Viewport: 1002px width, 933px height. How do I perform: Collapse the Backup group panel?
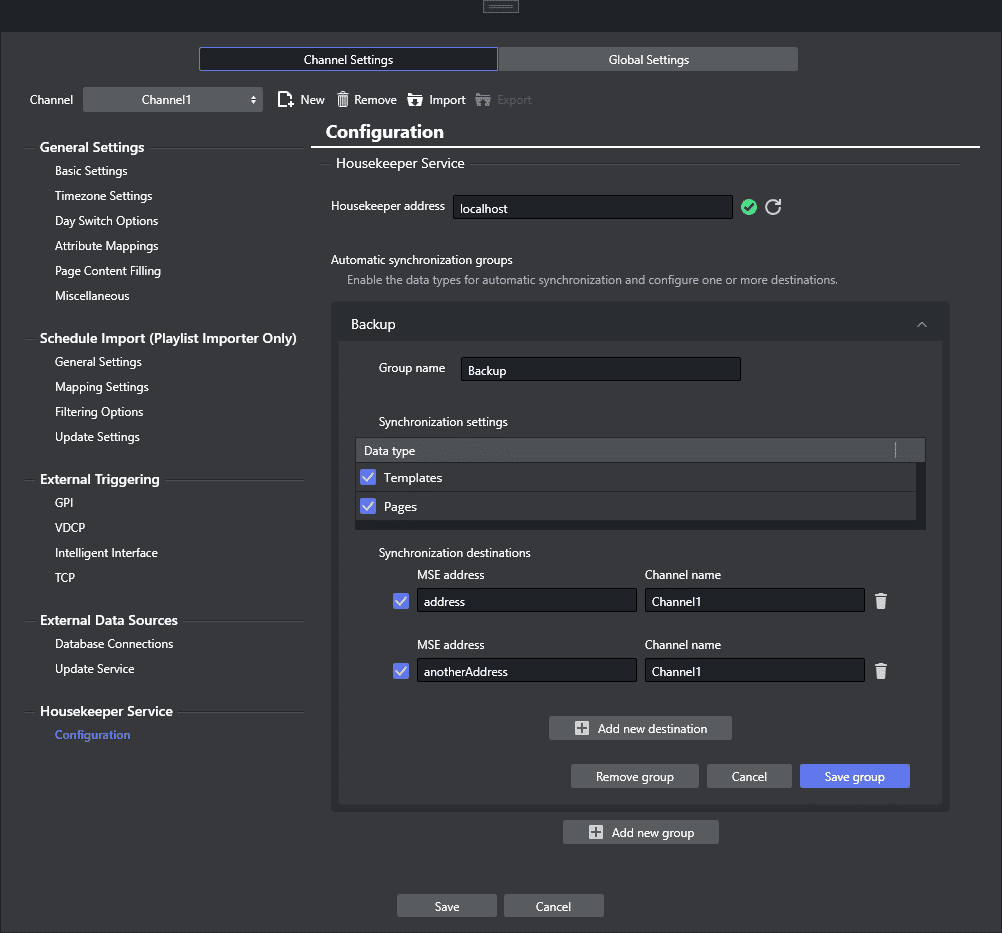coord(922,325)
